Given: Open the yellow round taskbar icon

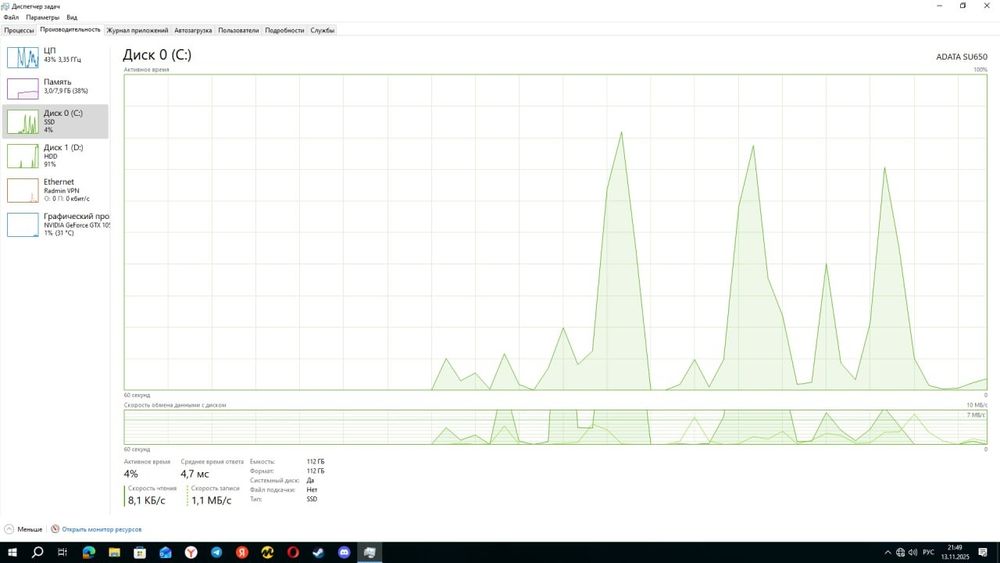Looking at the screenshot, I should click(267, 553).
